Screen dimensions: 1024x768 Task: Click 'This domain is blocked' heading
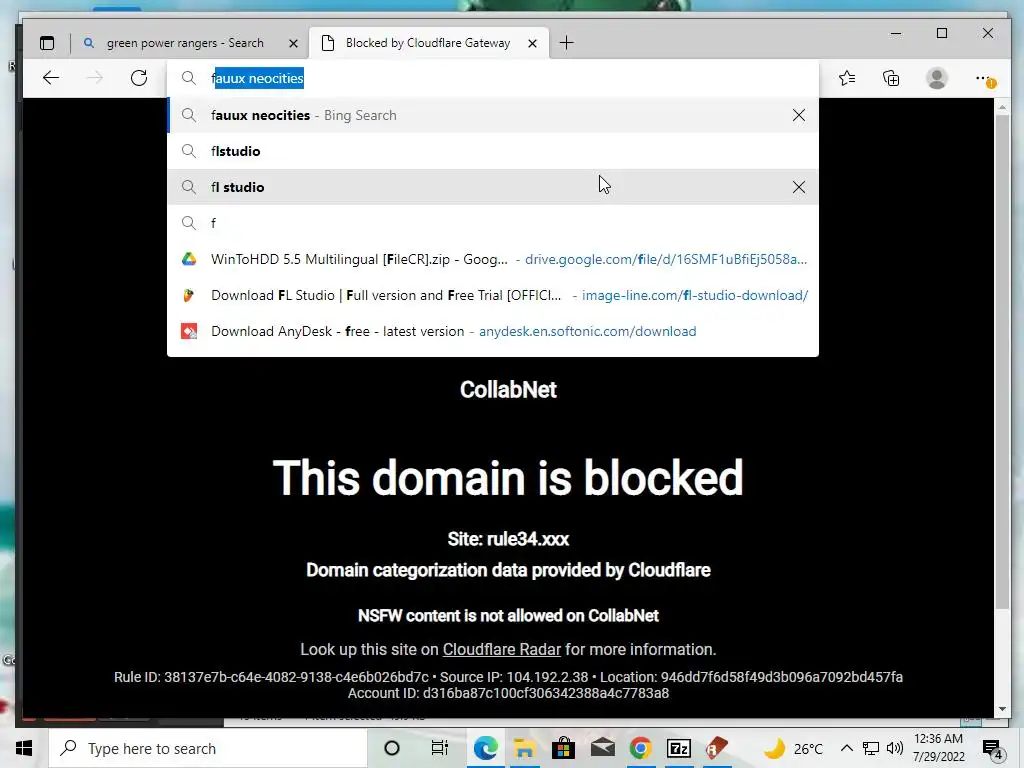[x=508, y=477]
